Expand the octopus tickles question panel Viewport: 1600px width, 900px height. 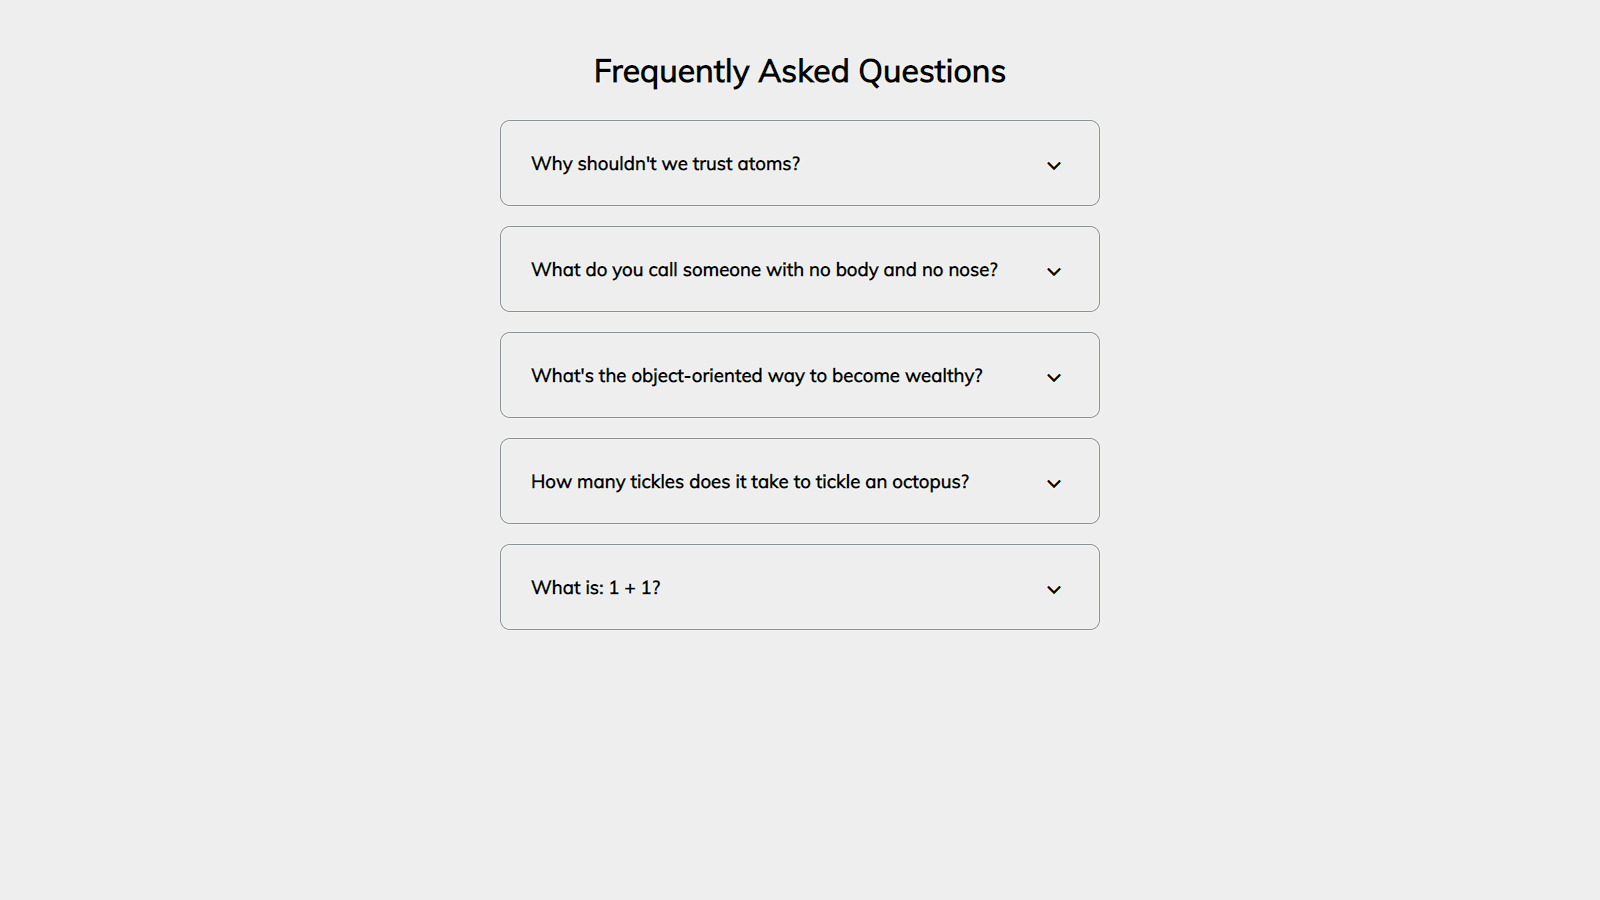click(799, 482)
